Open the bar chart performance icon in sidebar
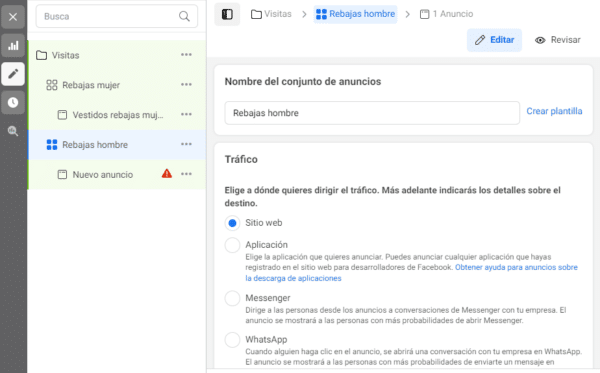 pos(13,46)
